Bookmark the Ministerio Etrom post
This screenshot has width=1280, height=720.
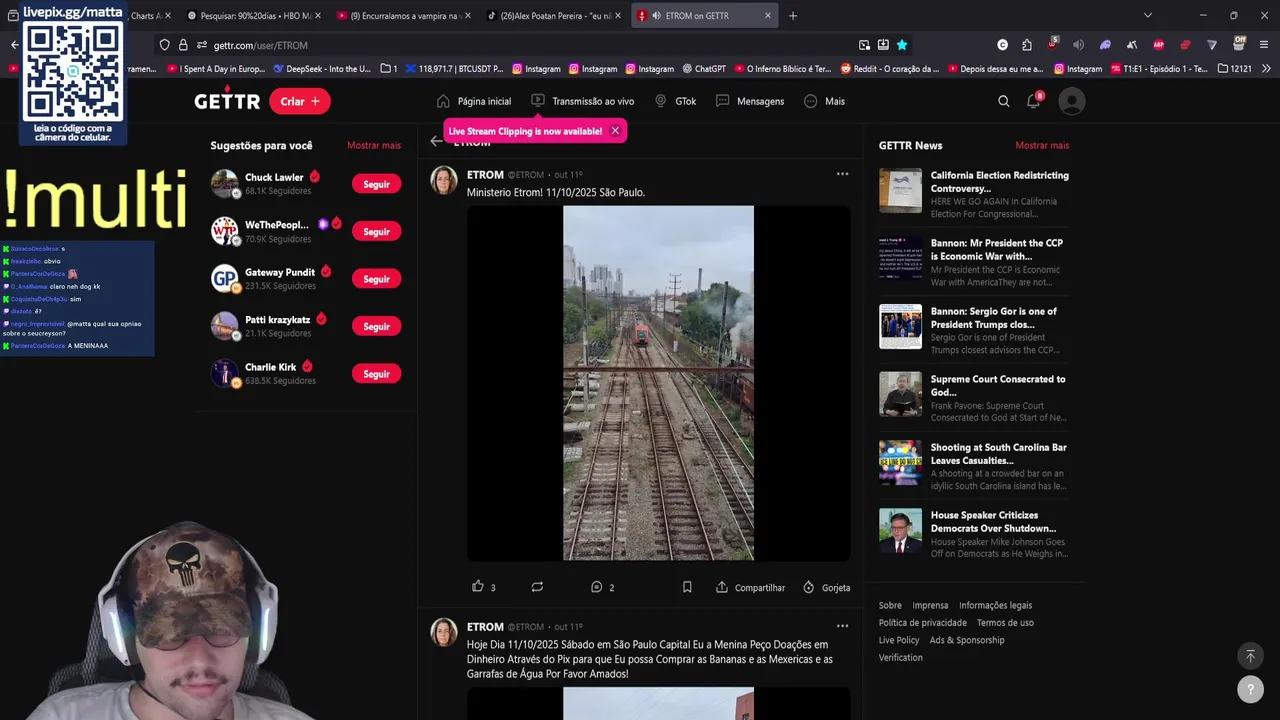[687, 587]
